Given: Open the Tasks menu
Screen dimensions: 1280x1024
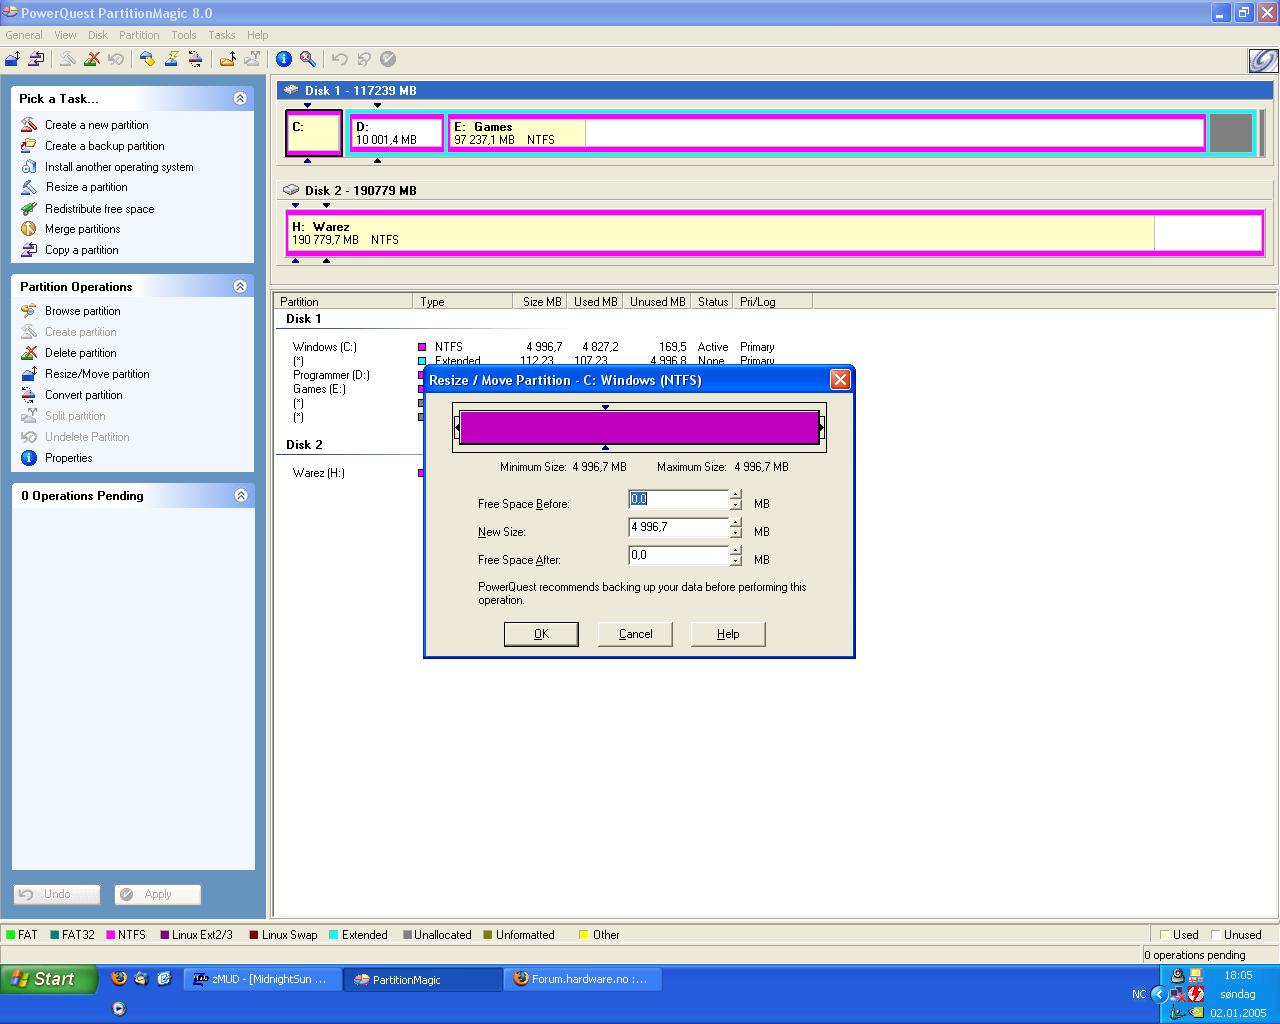Looking at the screenshot, I should point(222,35).
